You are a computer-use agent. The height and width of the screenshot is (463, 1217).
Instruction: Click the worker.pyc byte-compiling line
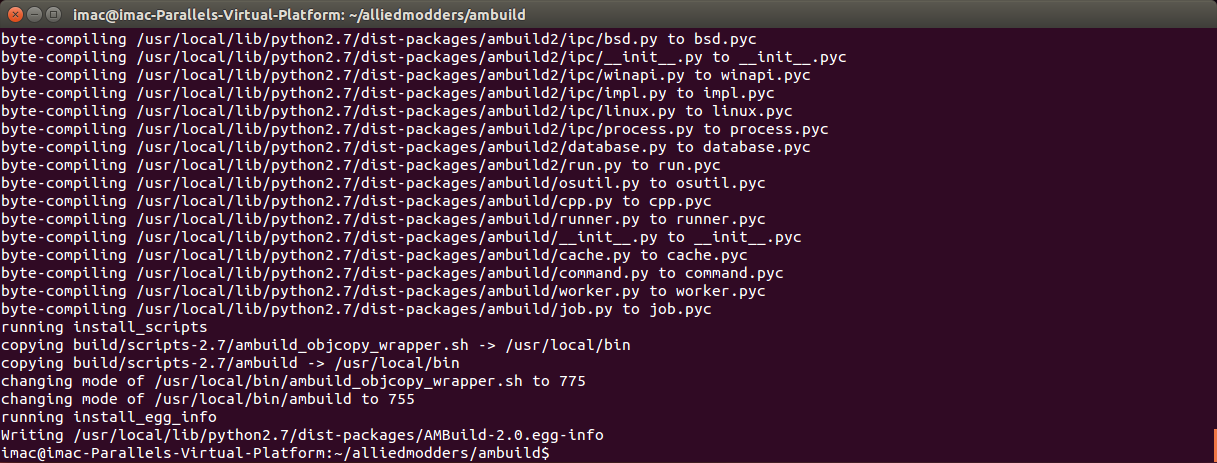[x=383, y=291]
